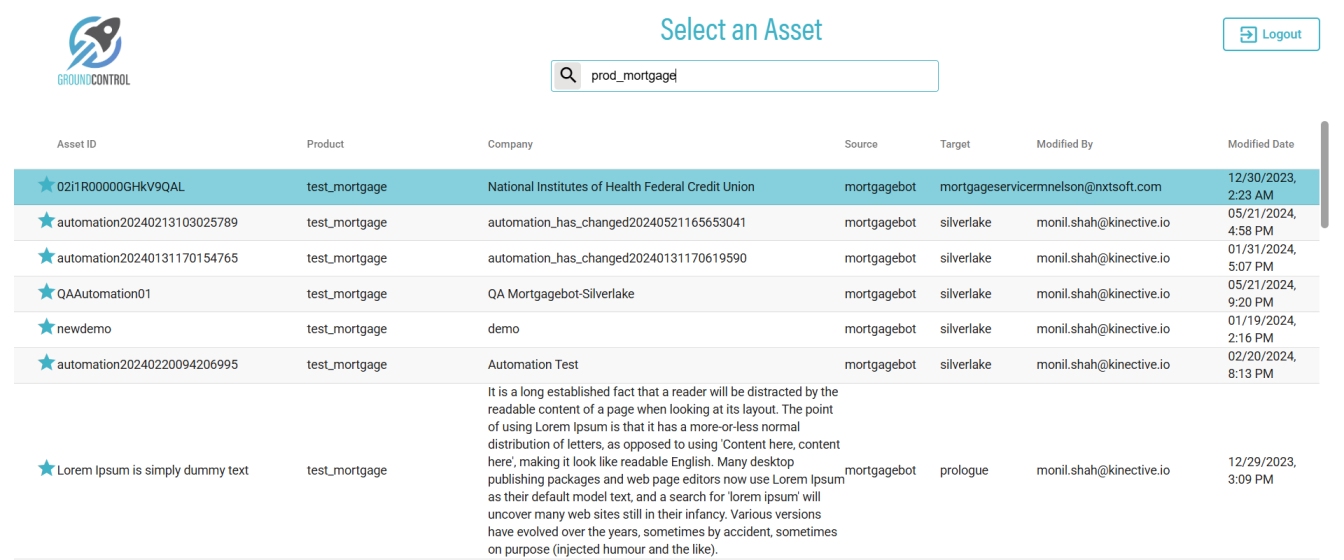The height and width of the screenshot is (560, 1344).
Task: Toggle favorite star for automation20240131170154765
Action: tap(46, 257)
